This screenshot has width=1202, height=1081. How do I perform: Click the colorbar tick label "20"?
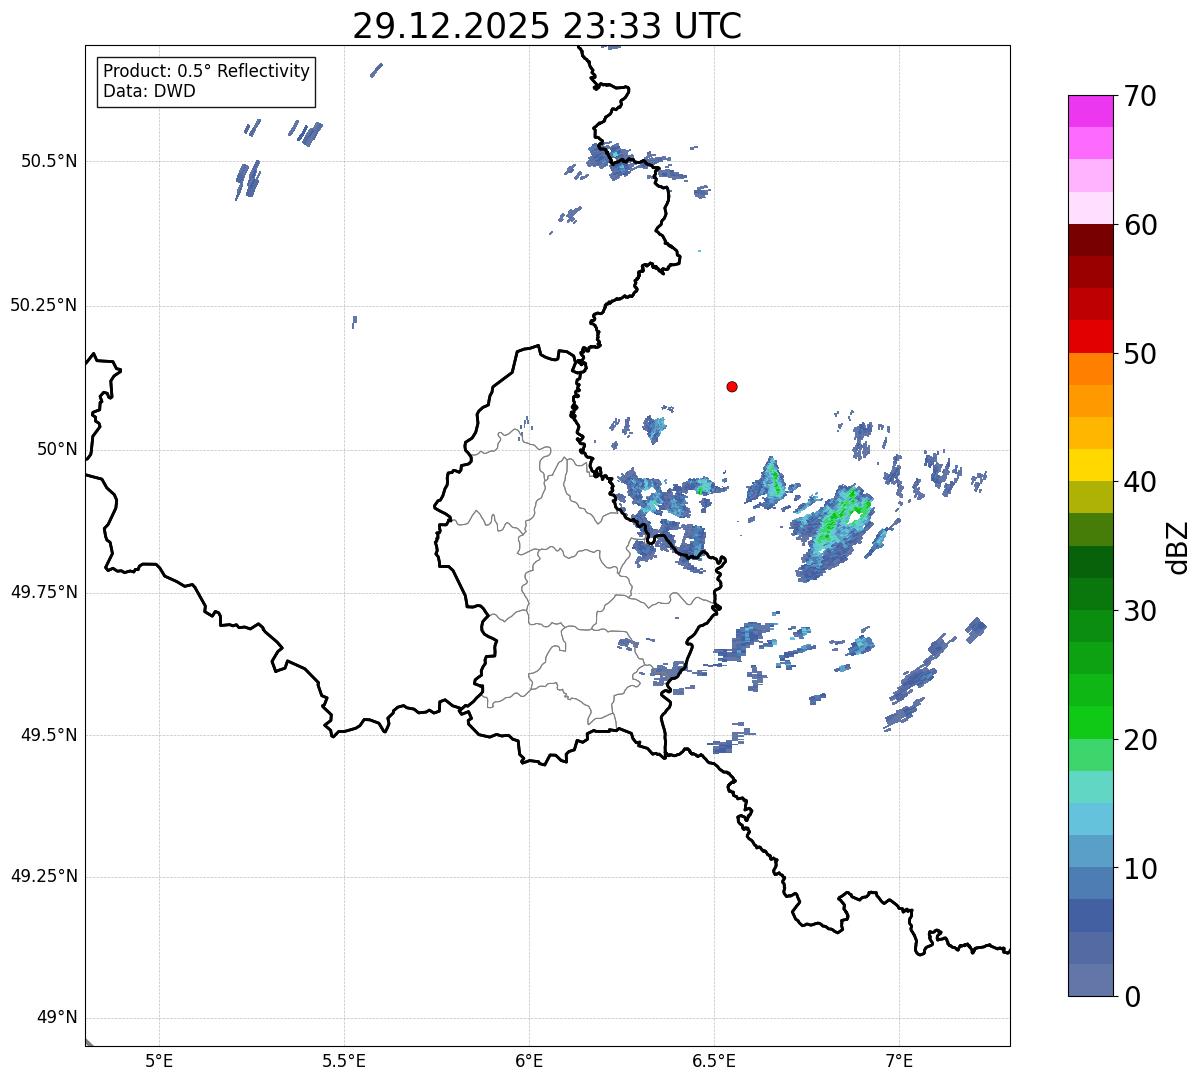tap(1140, 740)
